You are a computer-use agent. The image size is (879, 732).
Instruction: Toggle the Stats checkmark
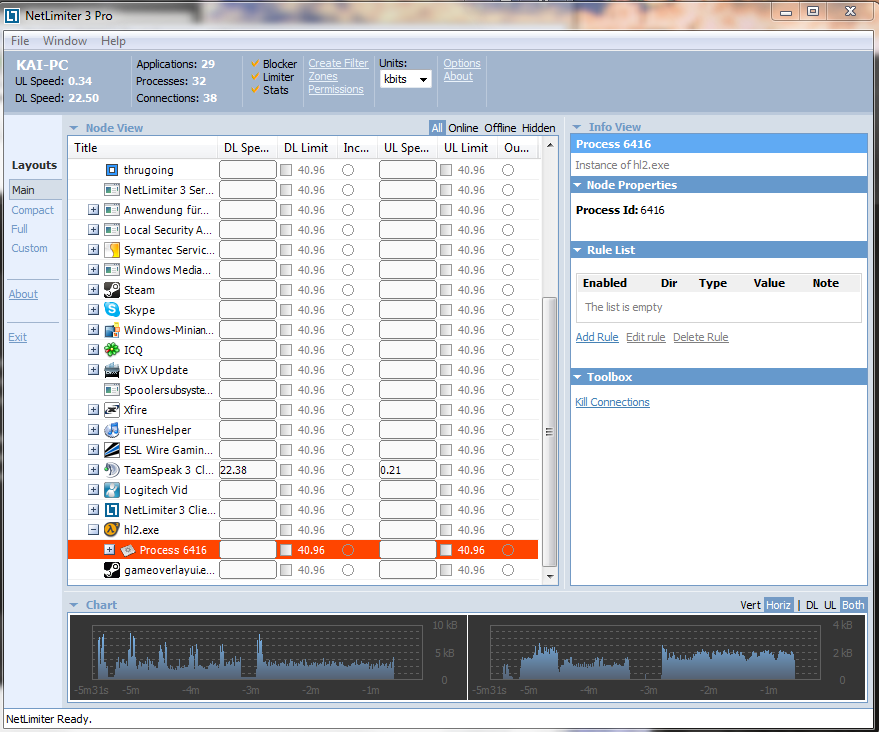[x=255, y=90]
